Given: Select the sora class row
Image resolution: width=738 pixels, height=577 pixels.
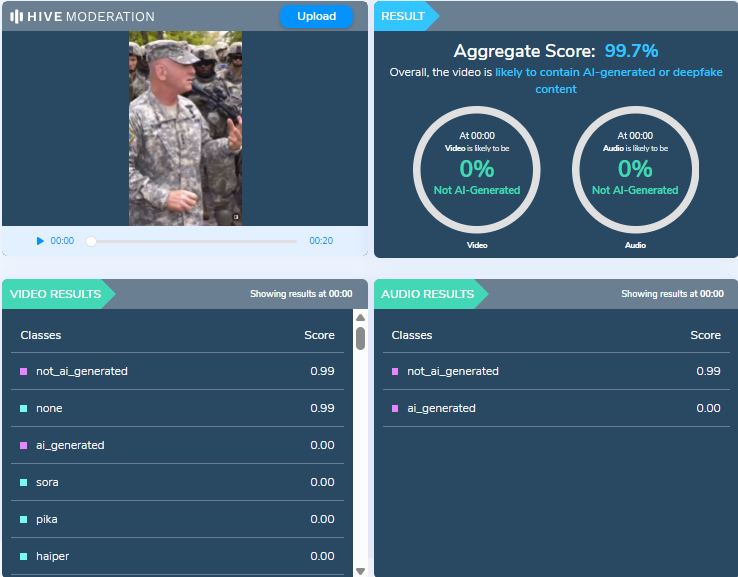Looking at the screenshot, I should [177, 482].
